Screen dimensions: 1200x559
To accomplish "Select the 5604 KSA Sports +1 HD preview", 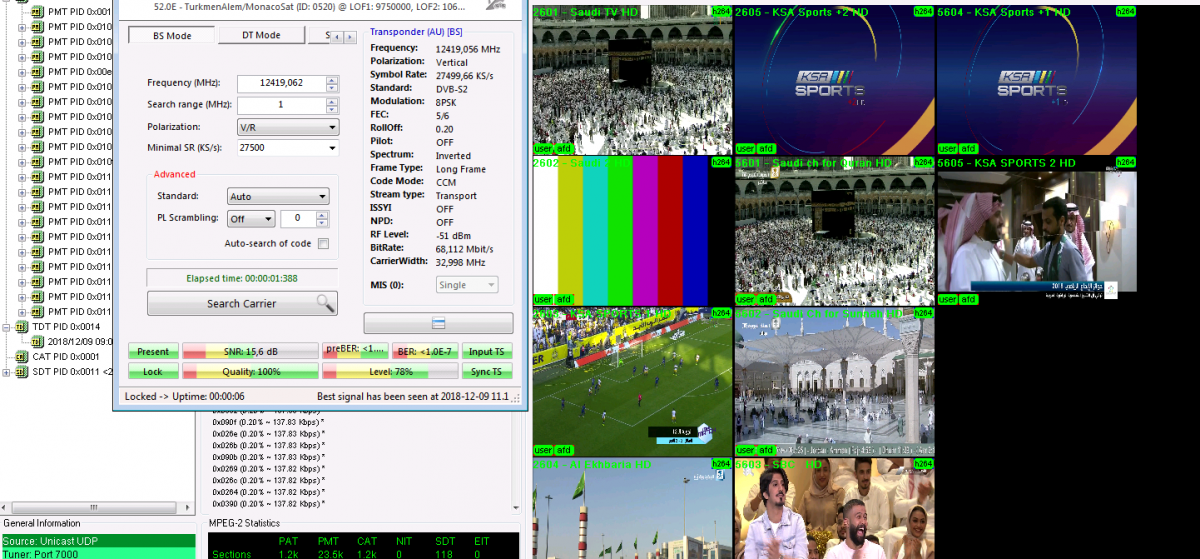I will (x=1037, y=80).
